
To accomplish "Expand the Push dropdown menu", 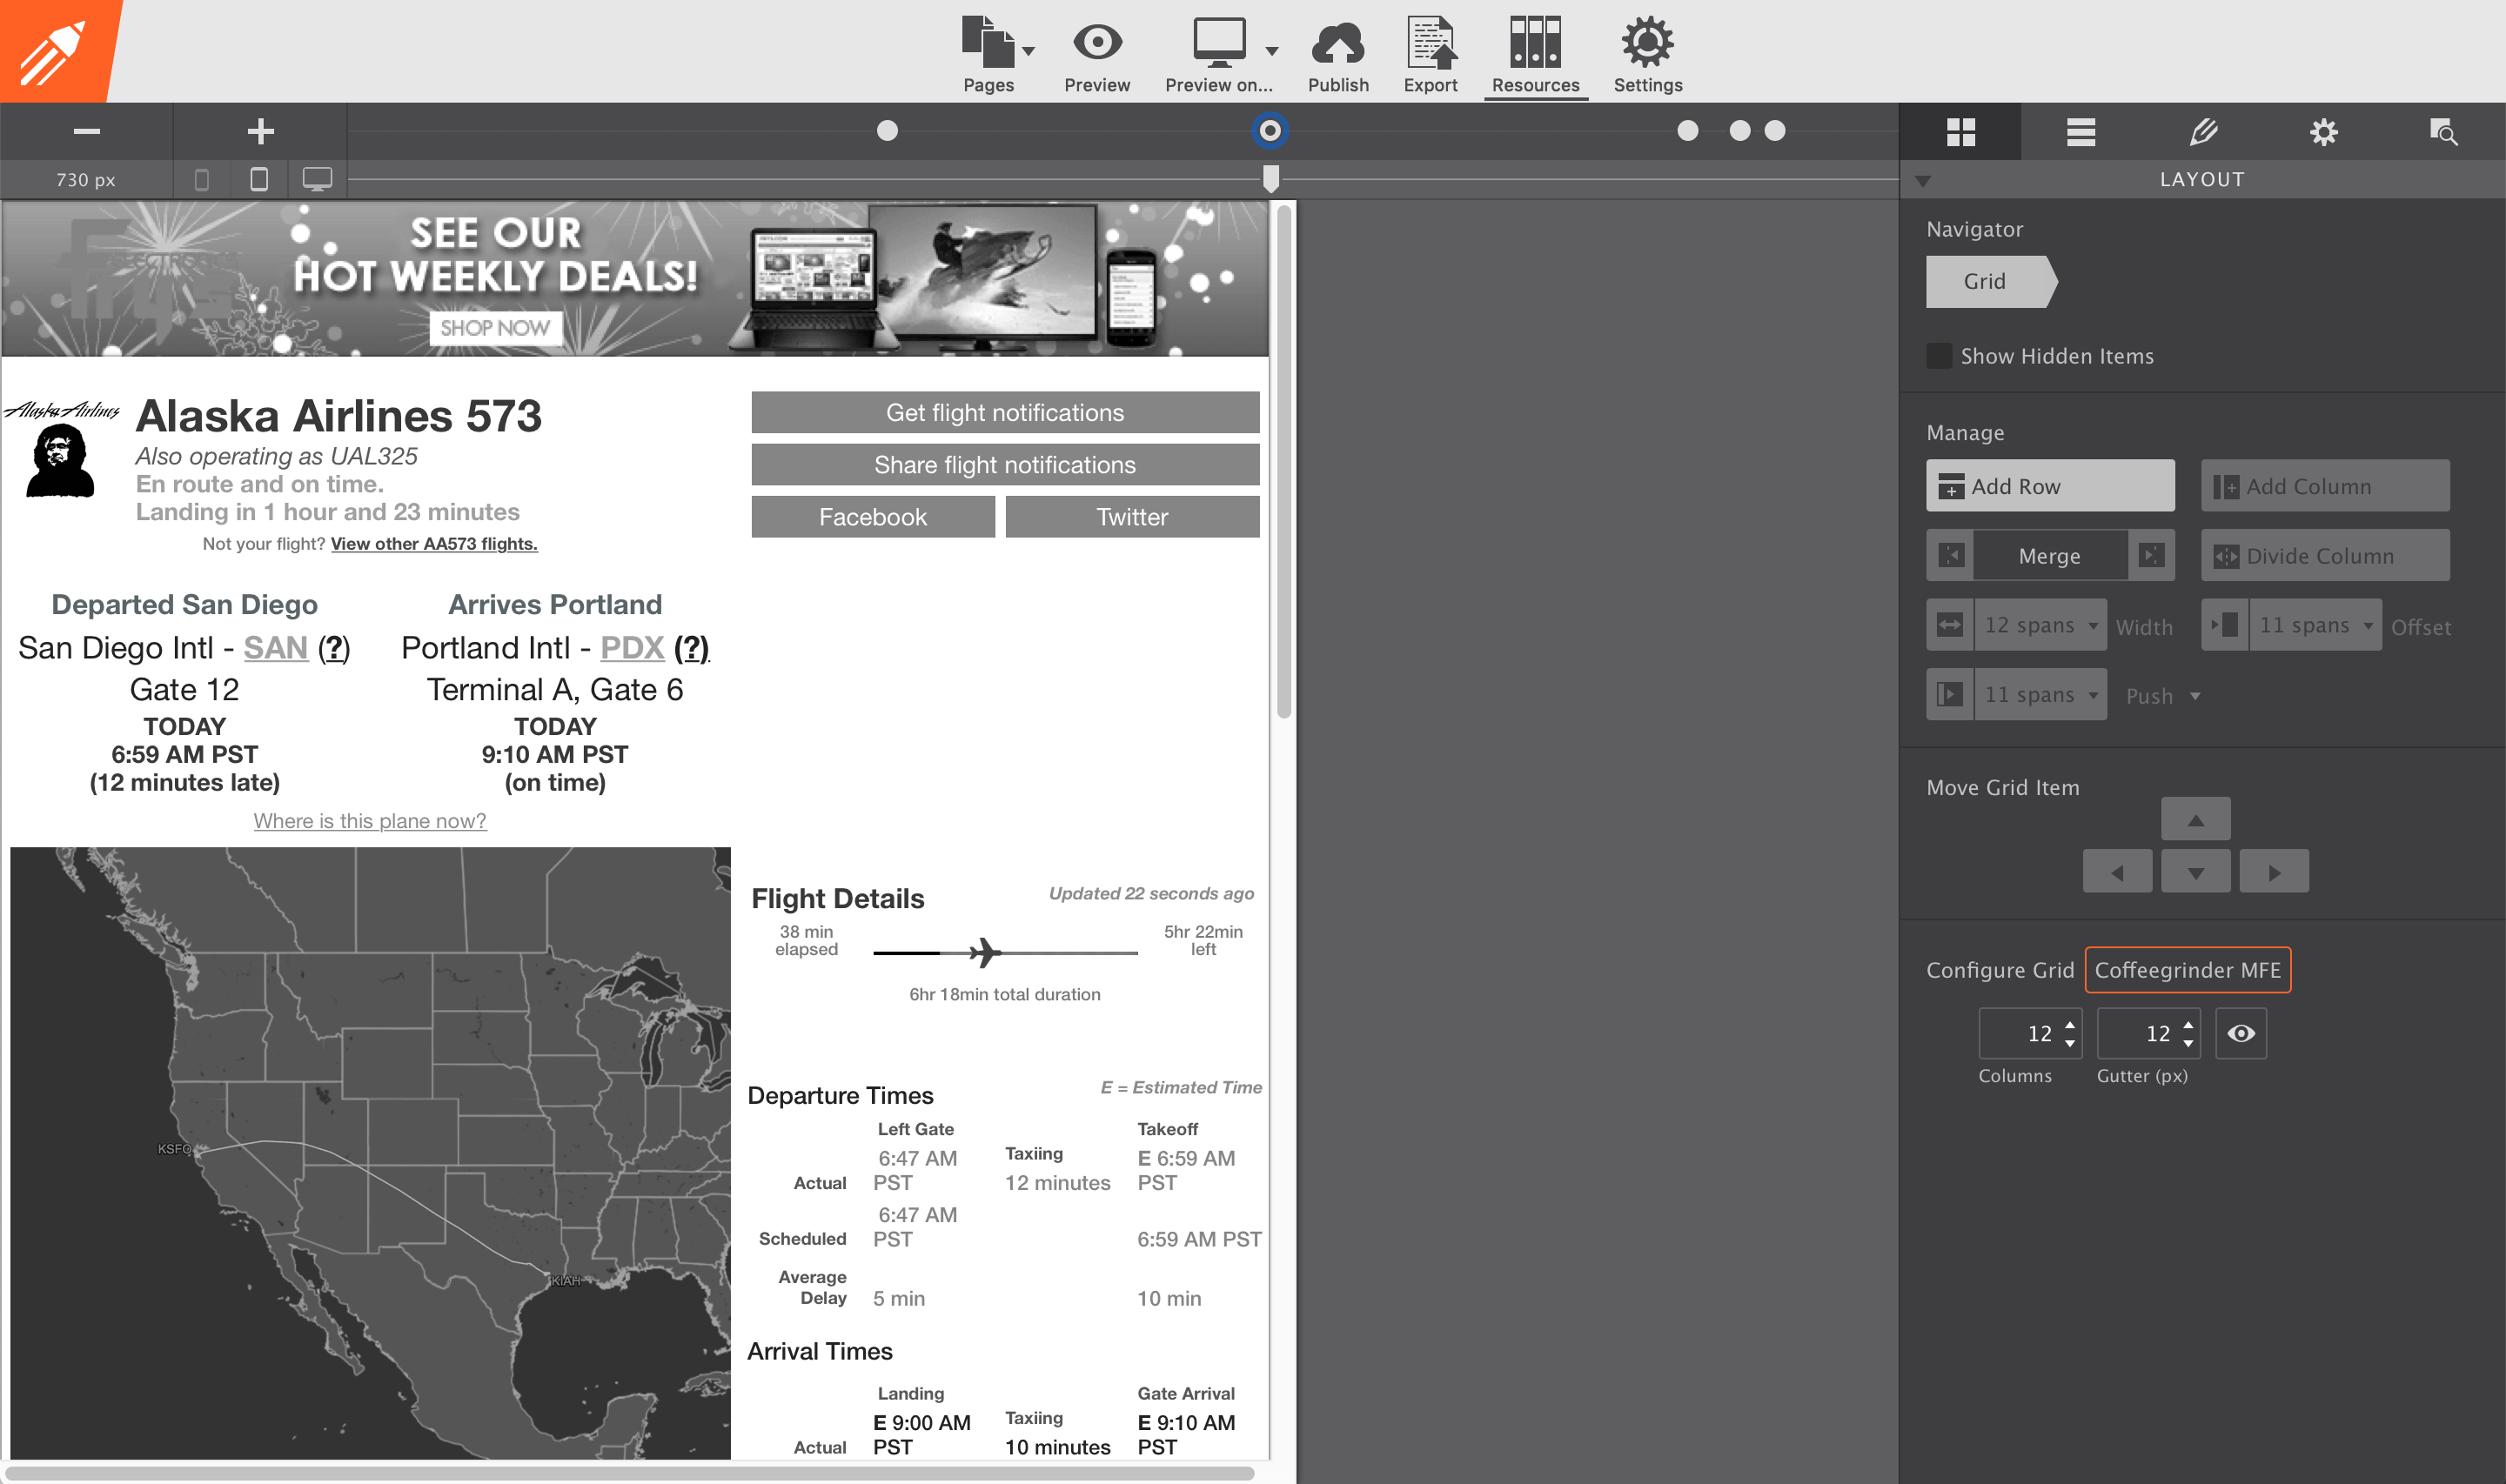I will pos(2163,696).
